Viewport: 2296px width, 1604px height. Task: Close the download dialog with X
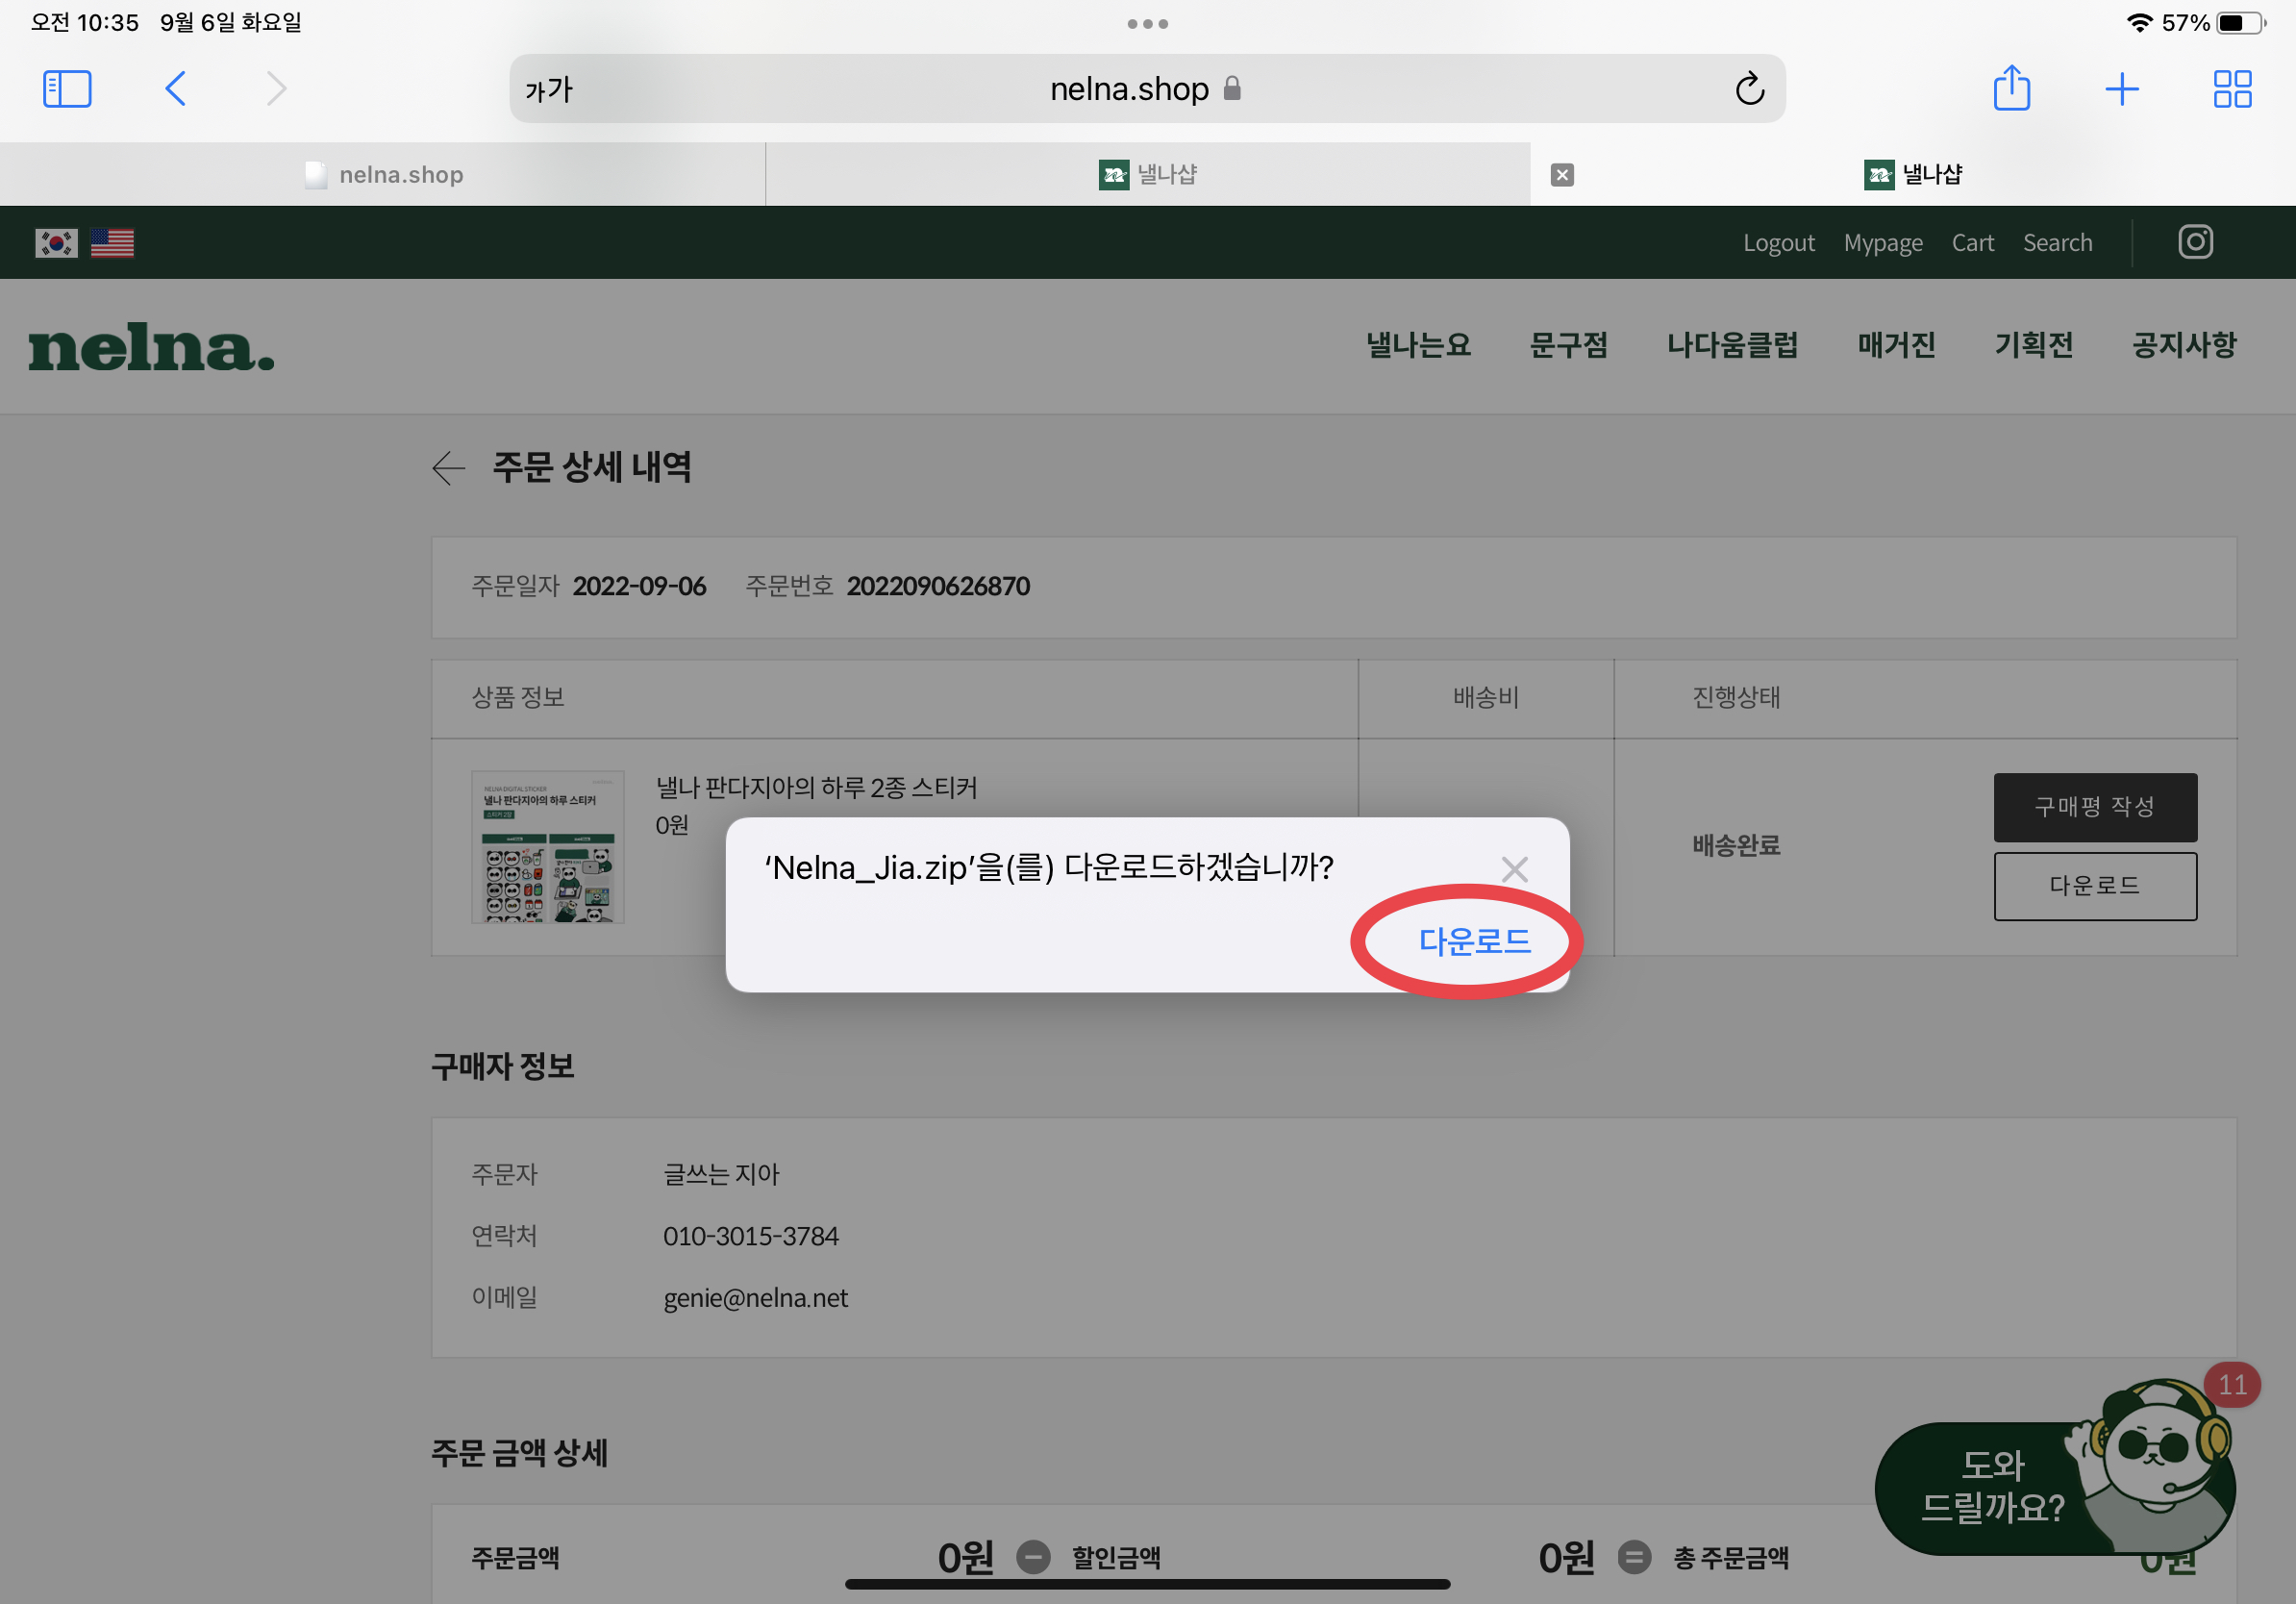click(x=1514, y=869)
